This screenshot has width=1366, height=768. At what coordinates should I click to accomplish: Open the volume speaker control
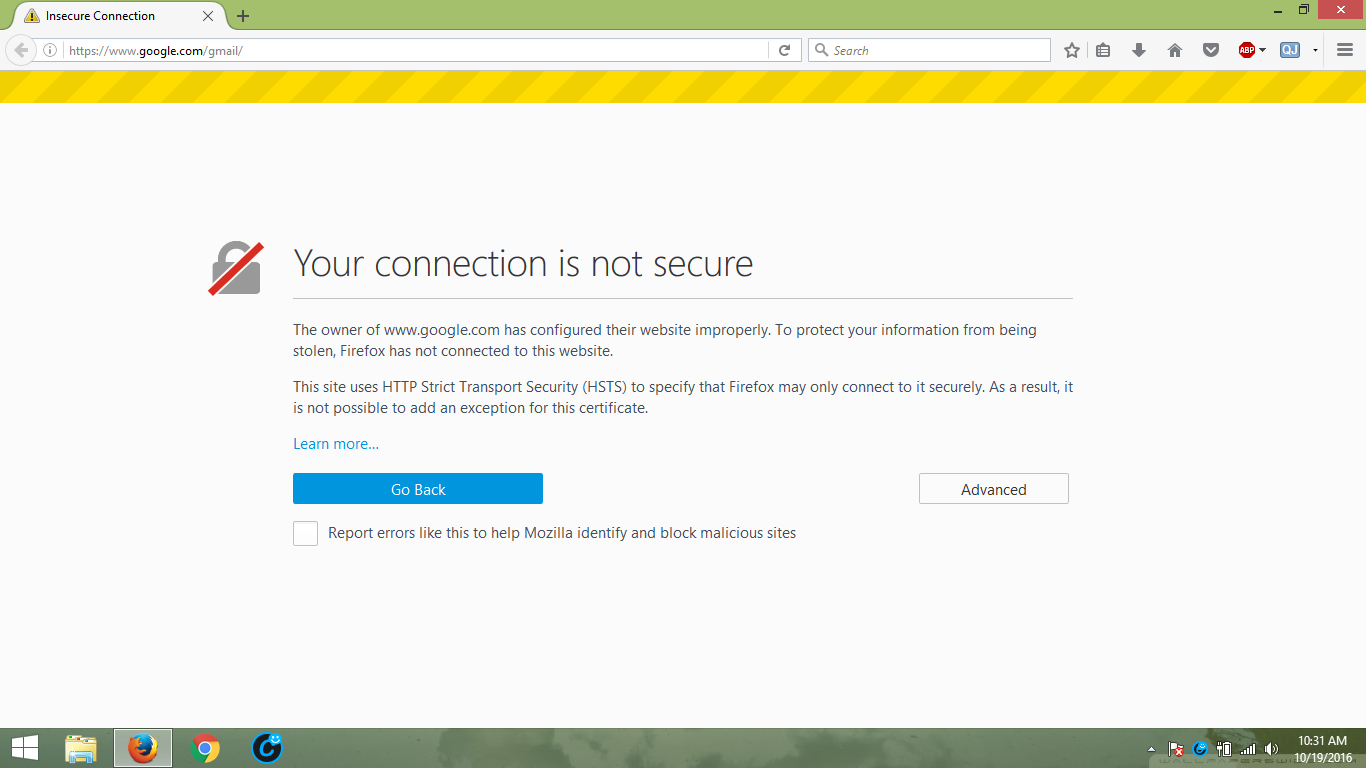tap(1271, 748)
